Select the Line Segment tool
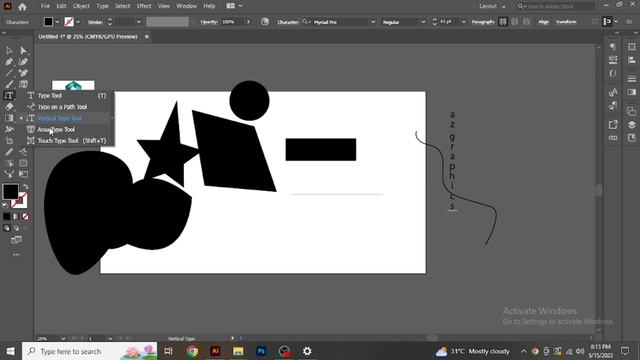 [9, 73]
